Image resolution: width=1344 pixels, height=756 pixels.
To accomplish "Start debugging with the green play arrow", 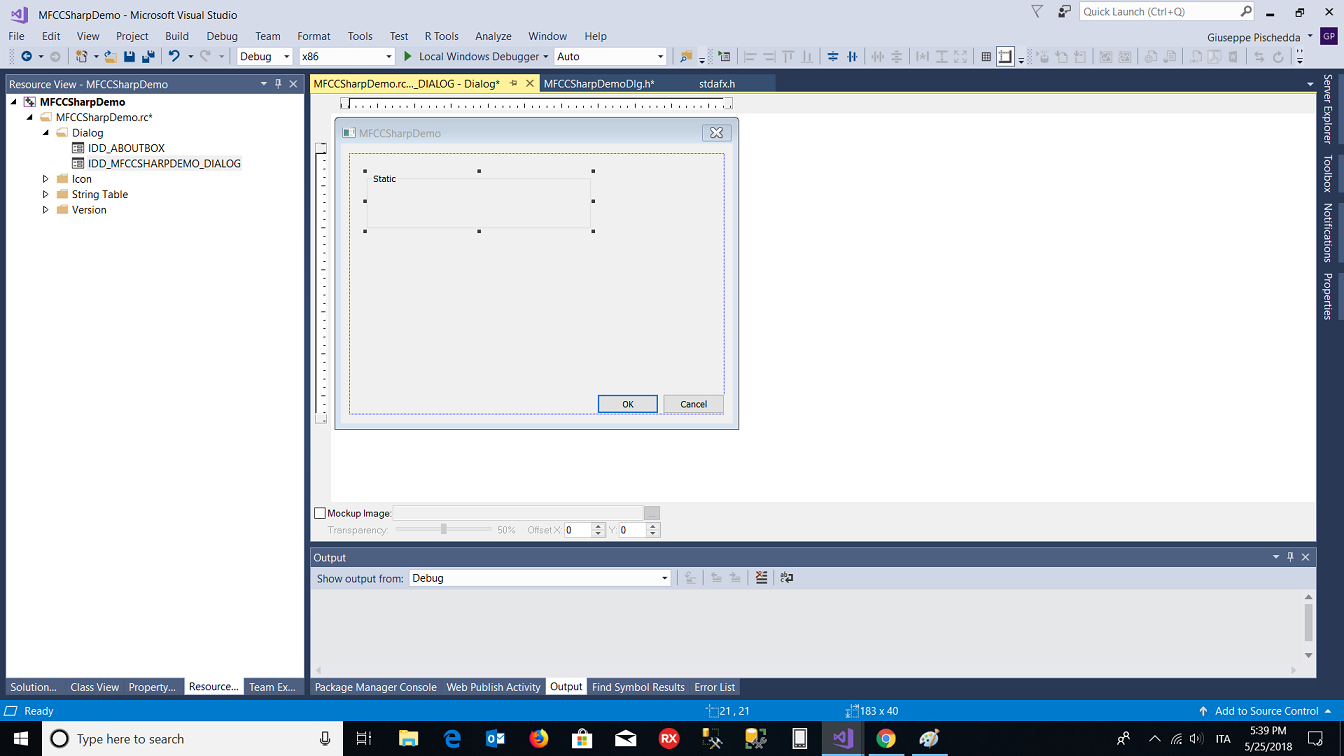I will click(x=407, y=57).
